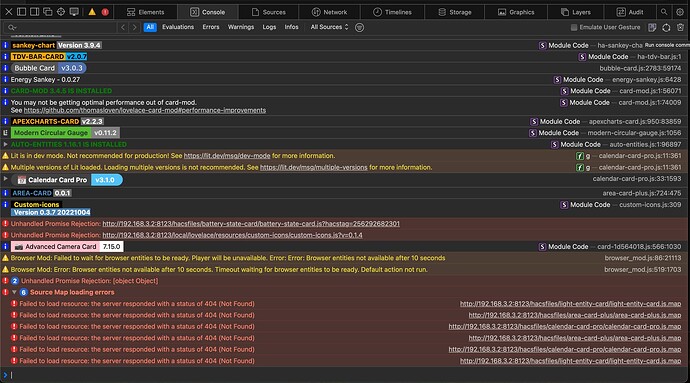Screen dimensions: 690x383
Task: Go to previous filter match arrow
Action: 123,27
